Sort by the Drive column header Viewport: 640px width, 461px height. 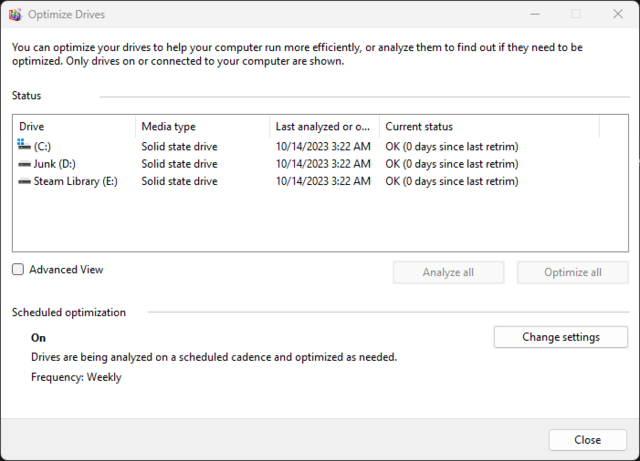(73, 127)
